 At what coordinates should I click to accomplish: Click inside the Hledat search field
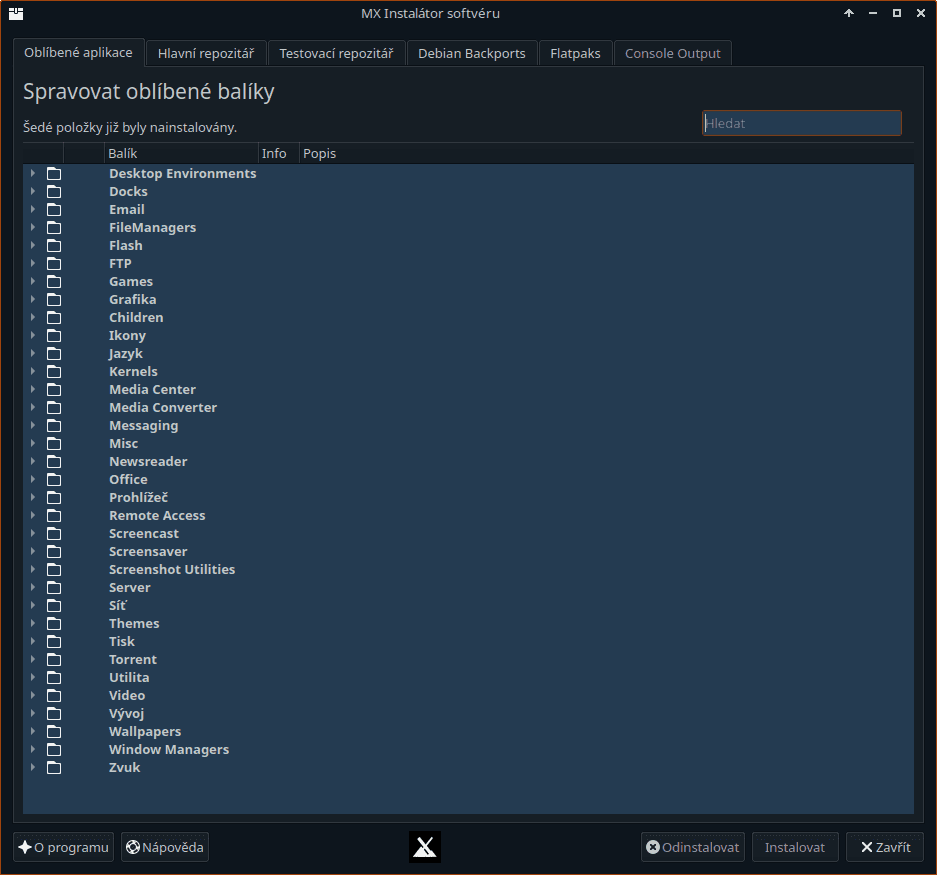tap(800, 122)
